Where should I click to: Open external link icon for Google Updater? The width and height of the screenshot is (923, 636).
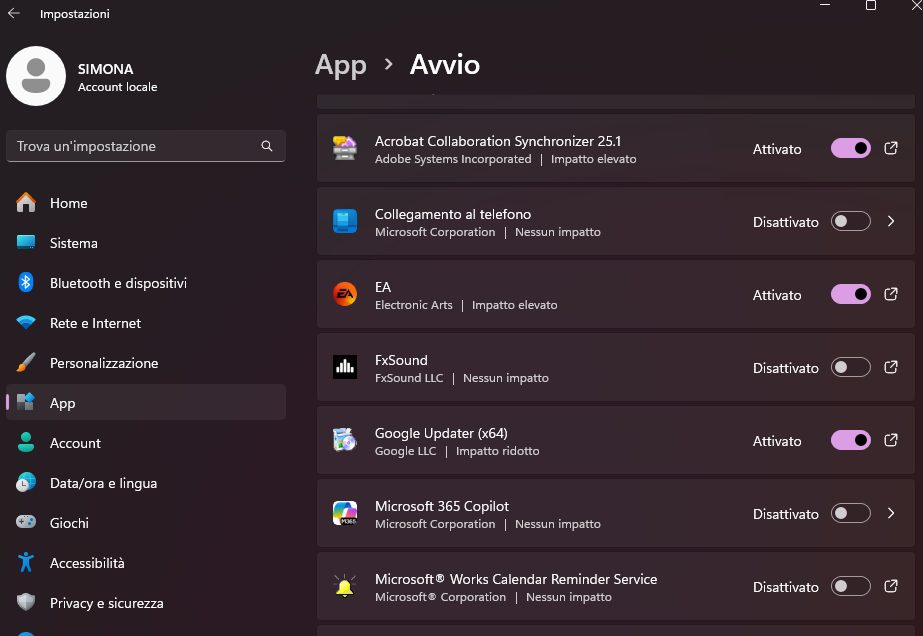pos(891,440)
